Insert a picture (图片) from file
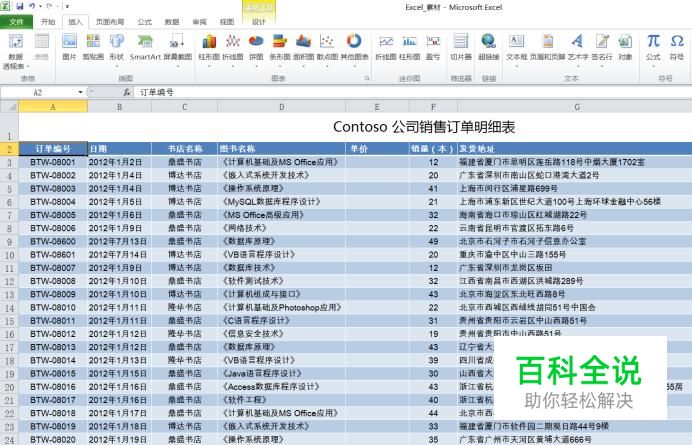The image size is (692, 445). (69, 47)
